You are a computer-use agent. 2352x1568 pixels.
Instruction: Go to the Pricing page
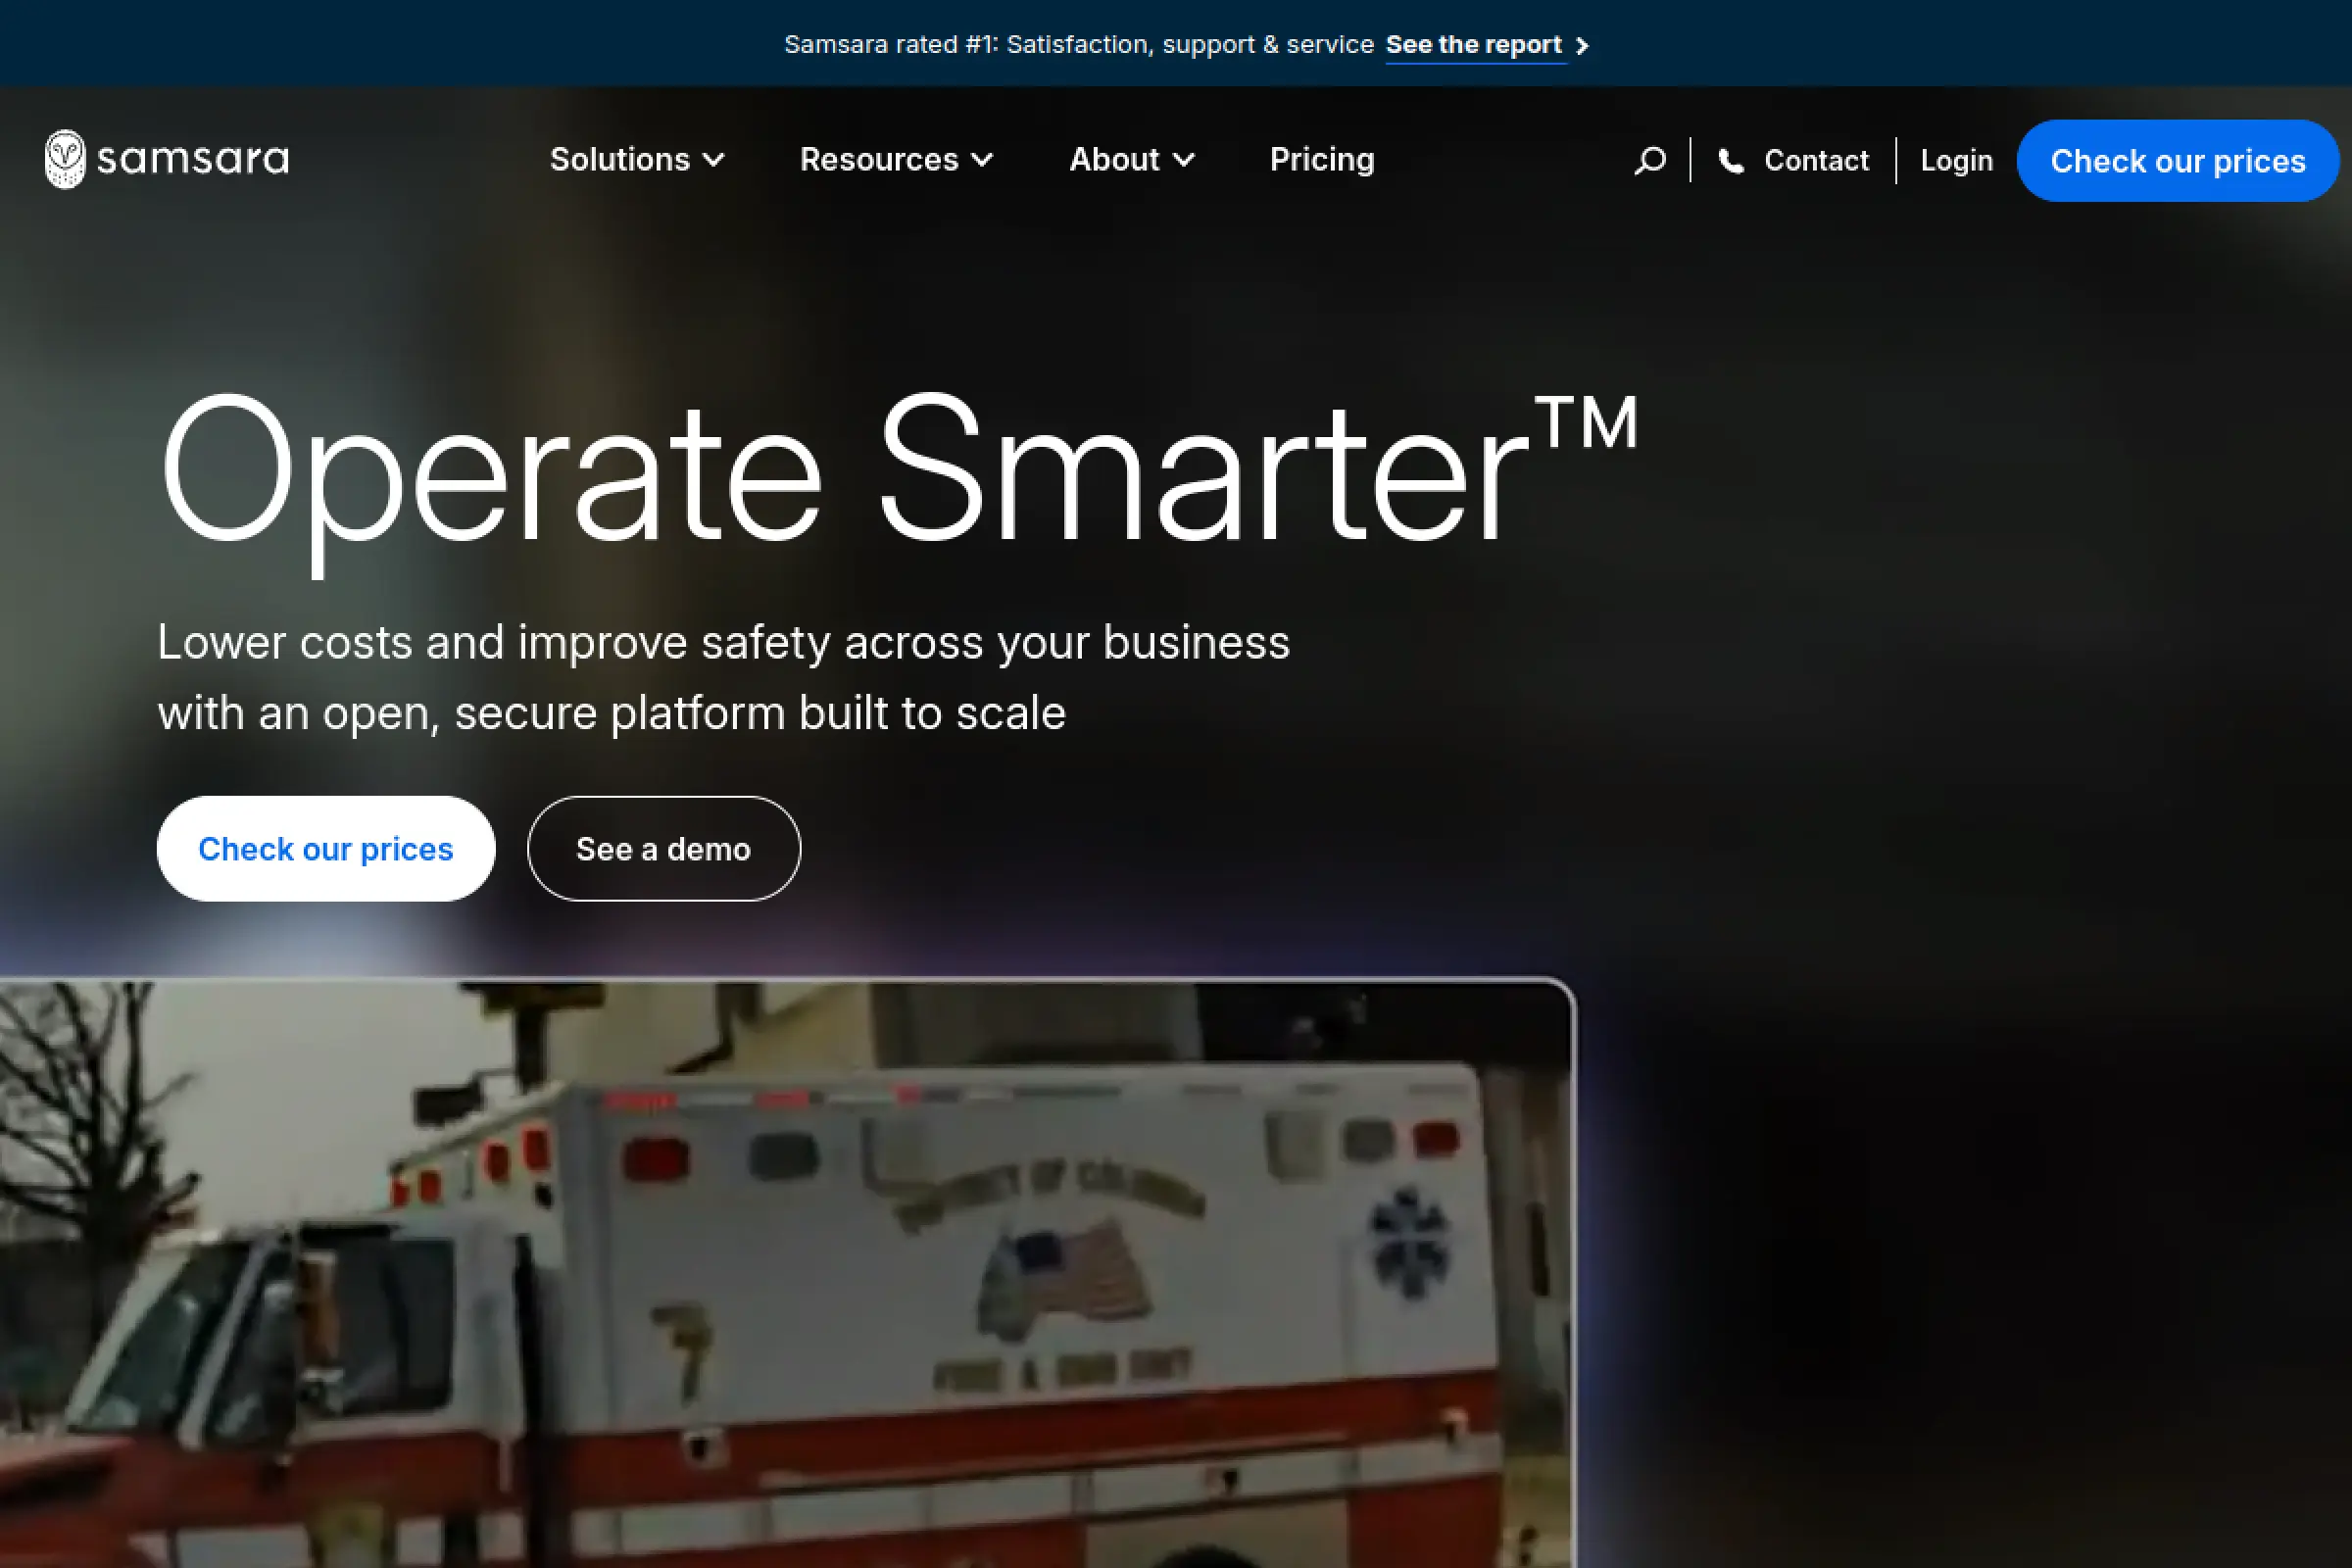[1322, 160]
